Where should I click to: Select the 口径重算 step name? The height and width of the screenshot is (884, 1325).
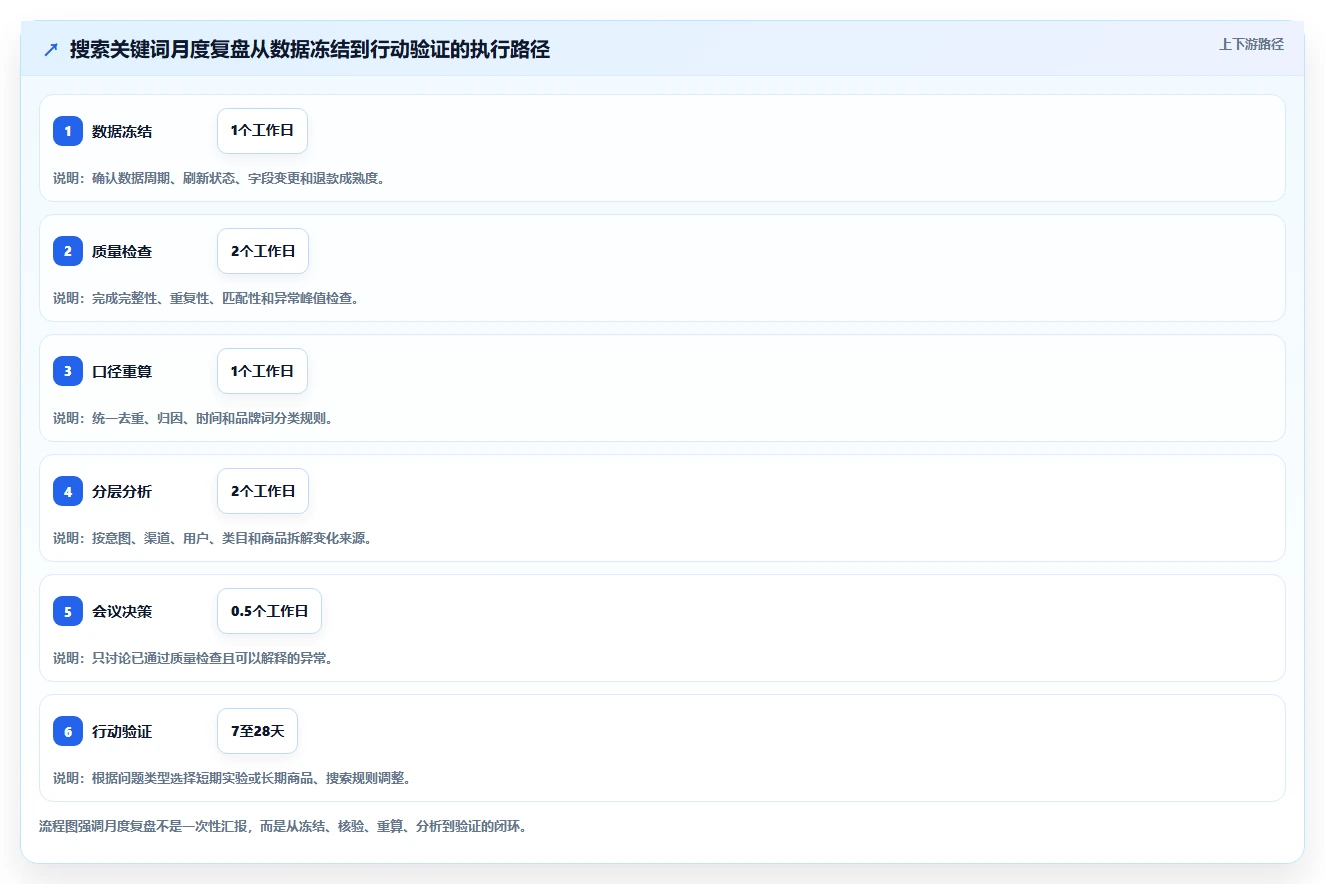pyautogui.click(x=122, y=371)
